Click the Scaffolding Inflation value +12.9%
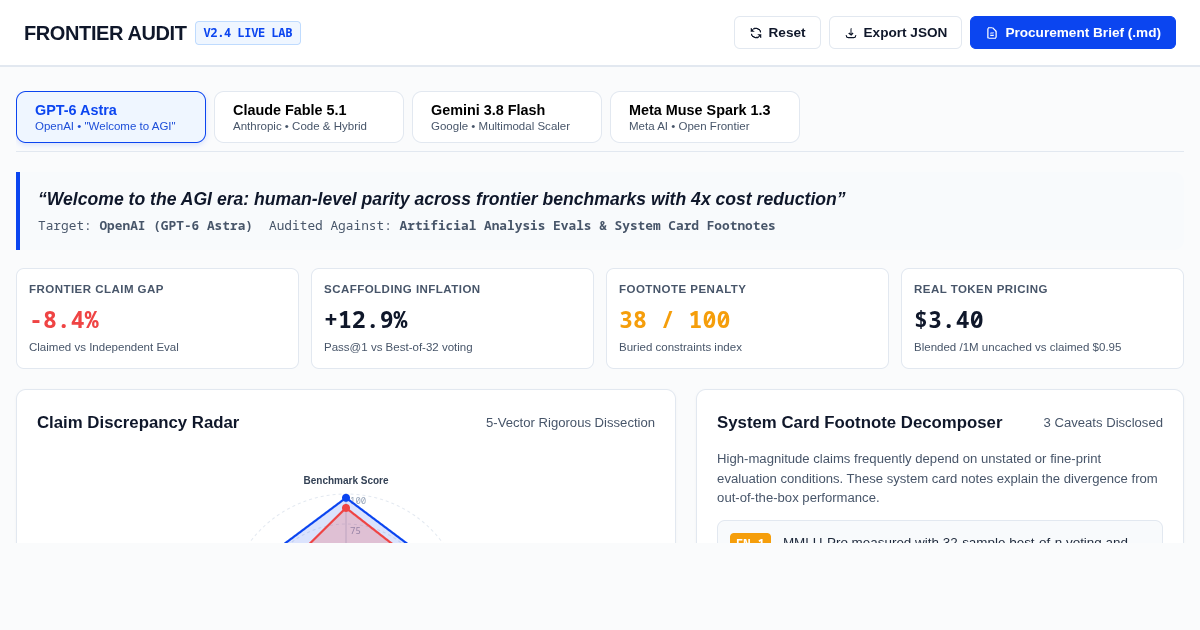 point(366,320)
